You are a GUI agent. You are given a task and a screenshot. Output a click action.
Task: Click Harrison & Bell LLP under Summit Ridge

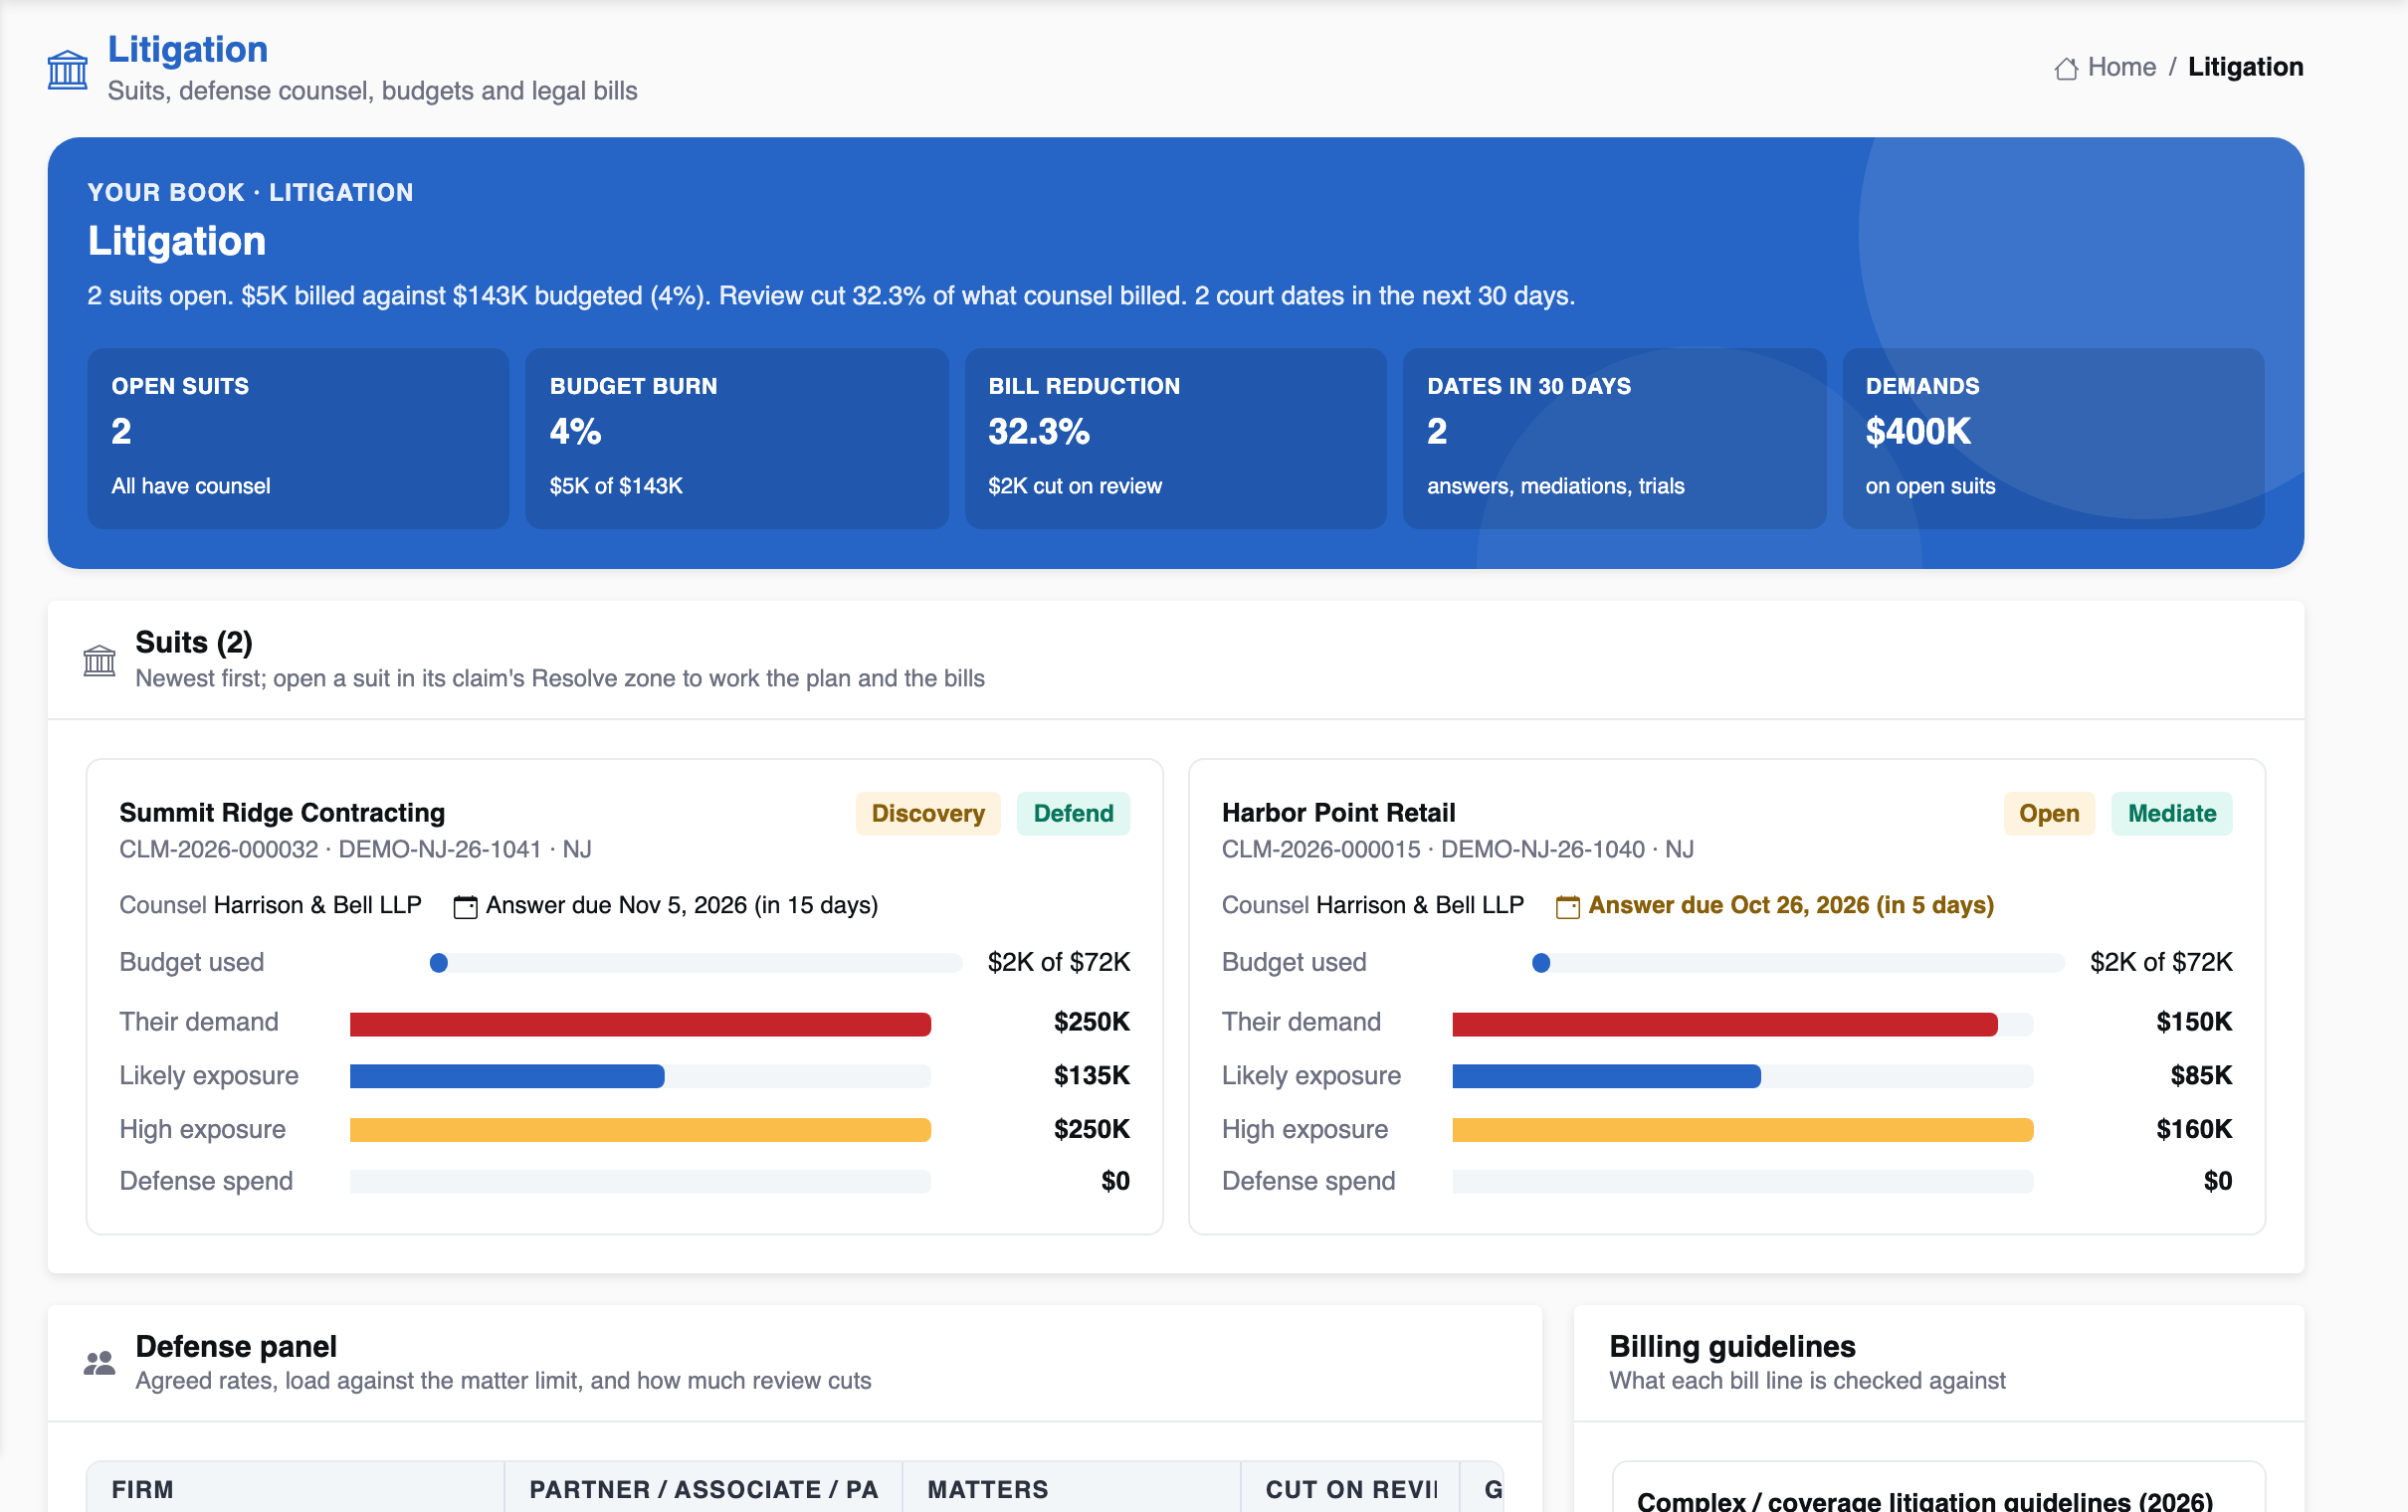pyautogui.click(x=318, y=905)
